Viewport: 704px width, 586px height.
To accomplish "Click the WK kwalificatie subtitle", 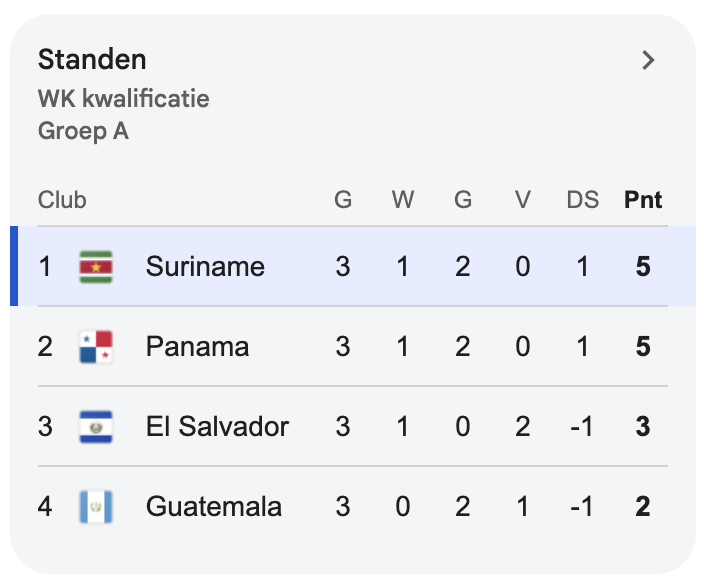I will click(x=123, y=100).
